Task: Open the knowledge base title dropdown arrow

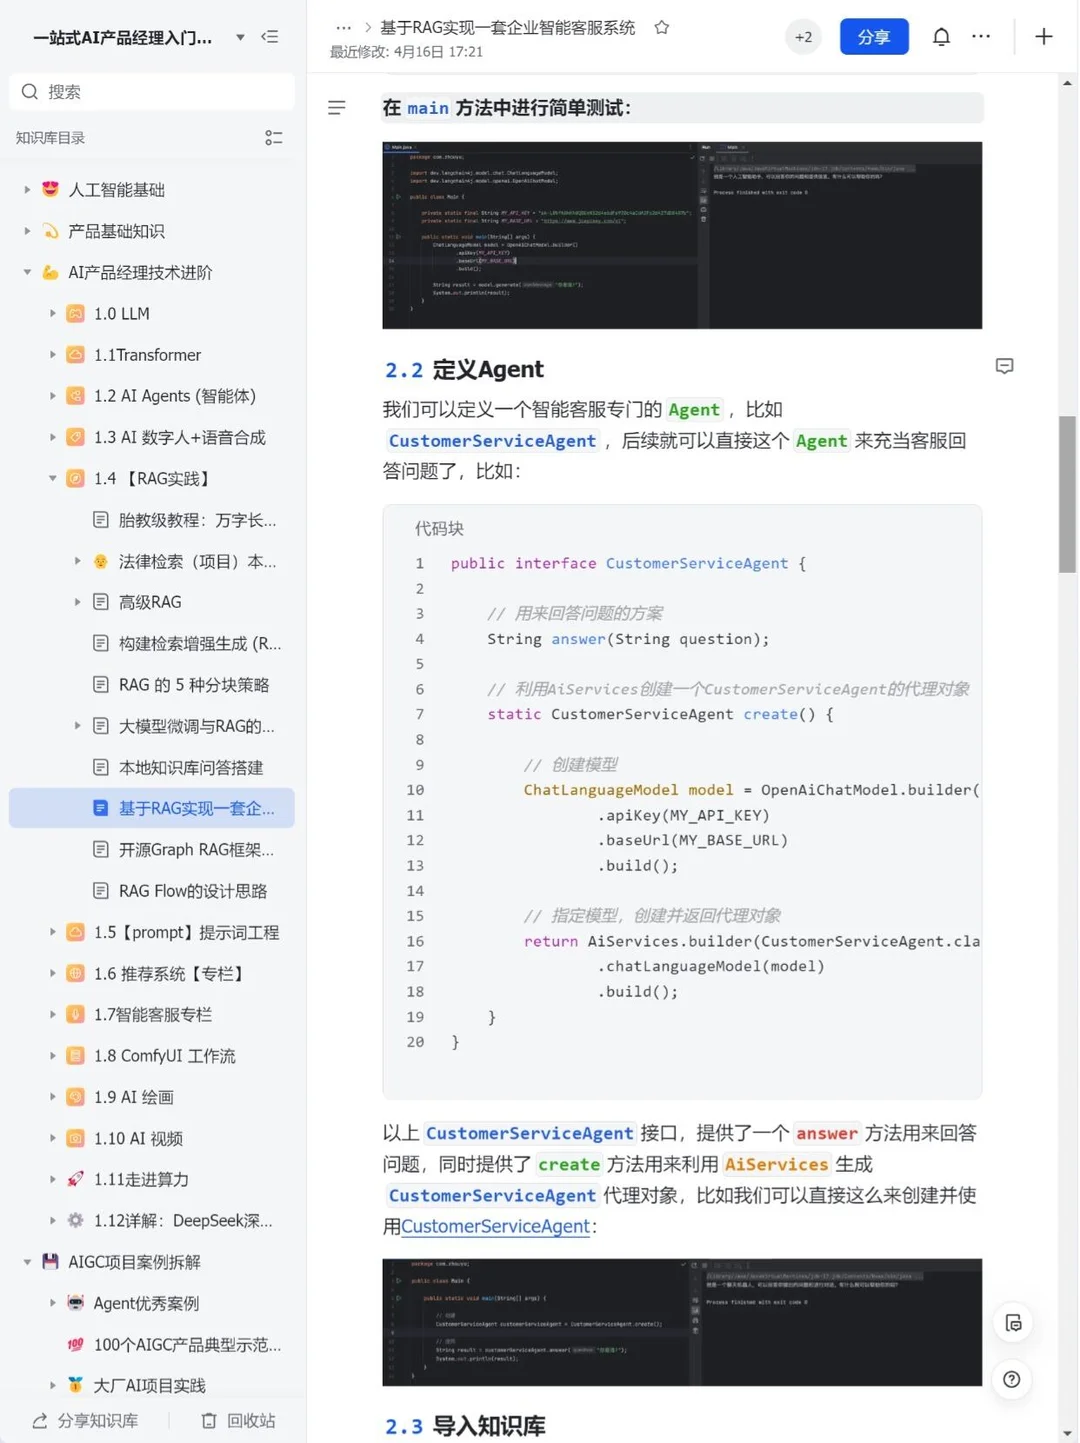Action: pyautogui.click(x=240, y=38)
